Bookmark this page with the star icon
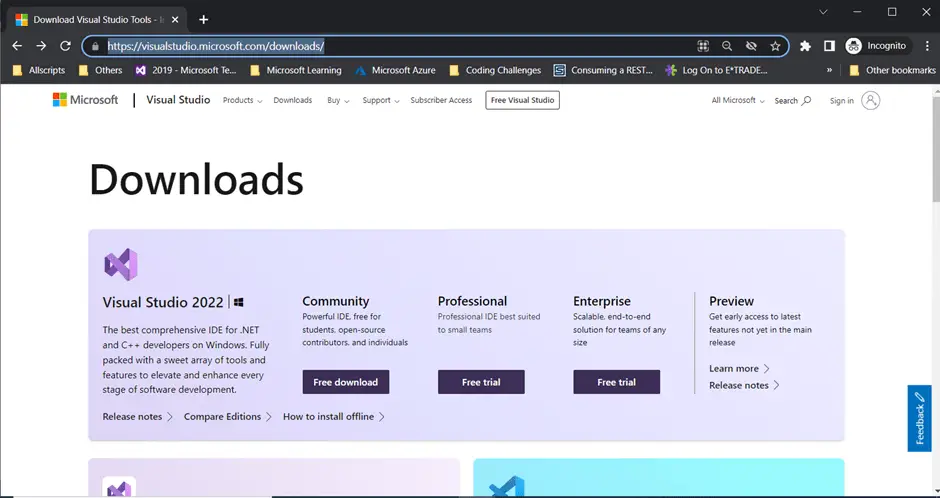940x498 pixels. click(x=775, y=46)
